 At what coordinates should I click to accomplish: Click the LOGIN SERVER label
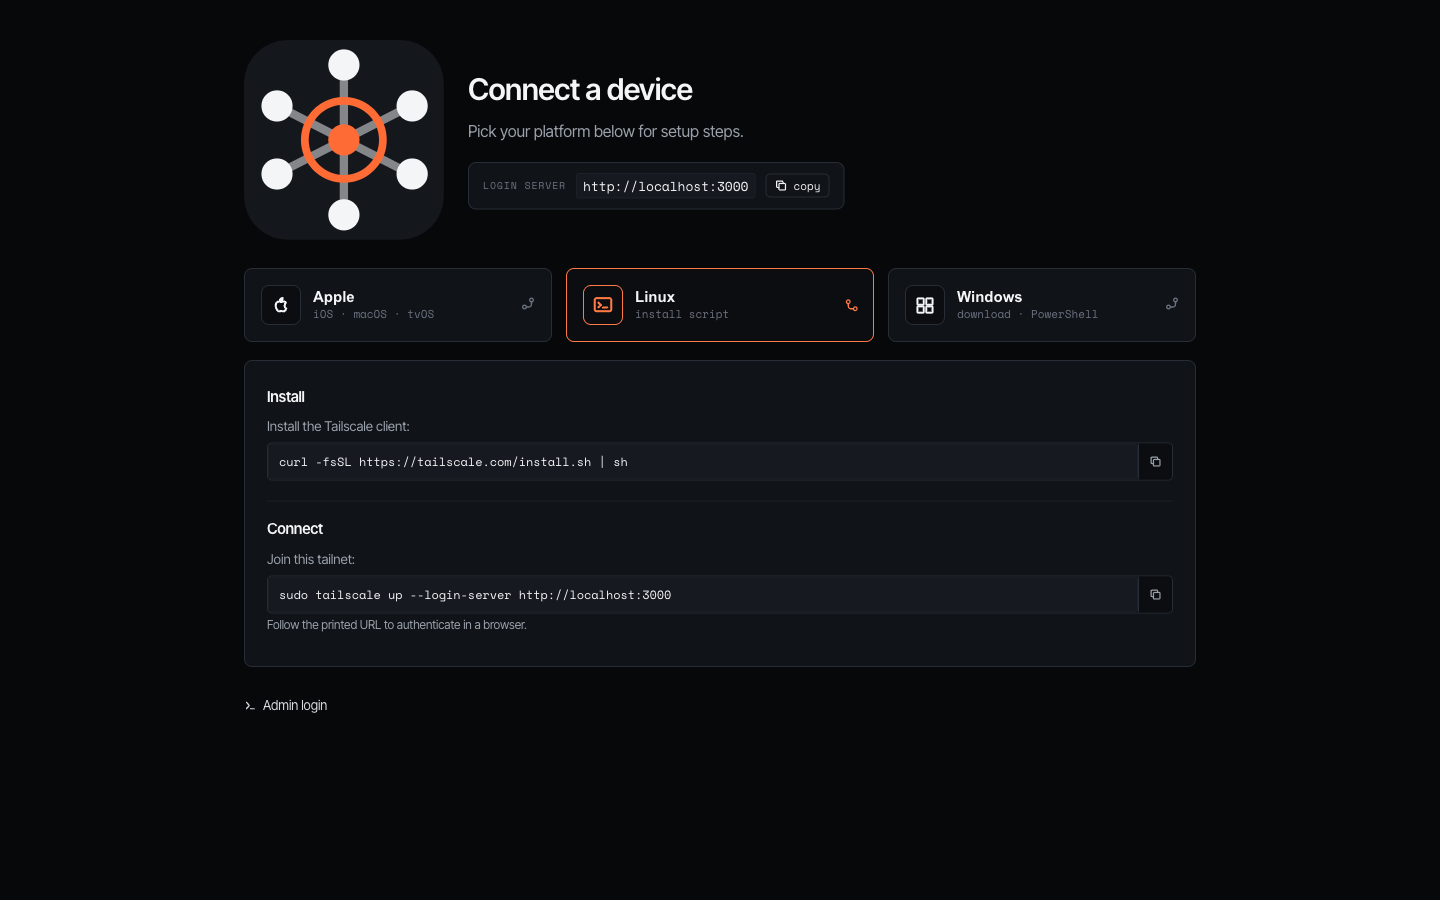[x=524, y=186]
